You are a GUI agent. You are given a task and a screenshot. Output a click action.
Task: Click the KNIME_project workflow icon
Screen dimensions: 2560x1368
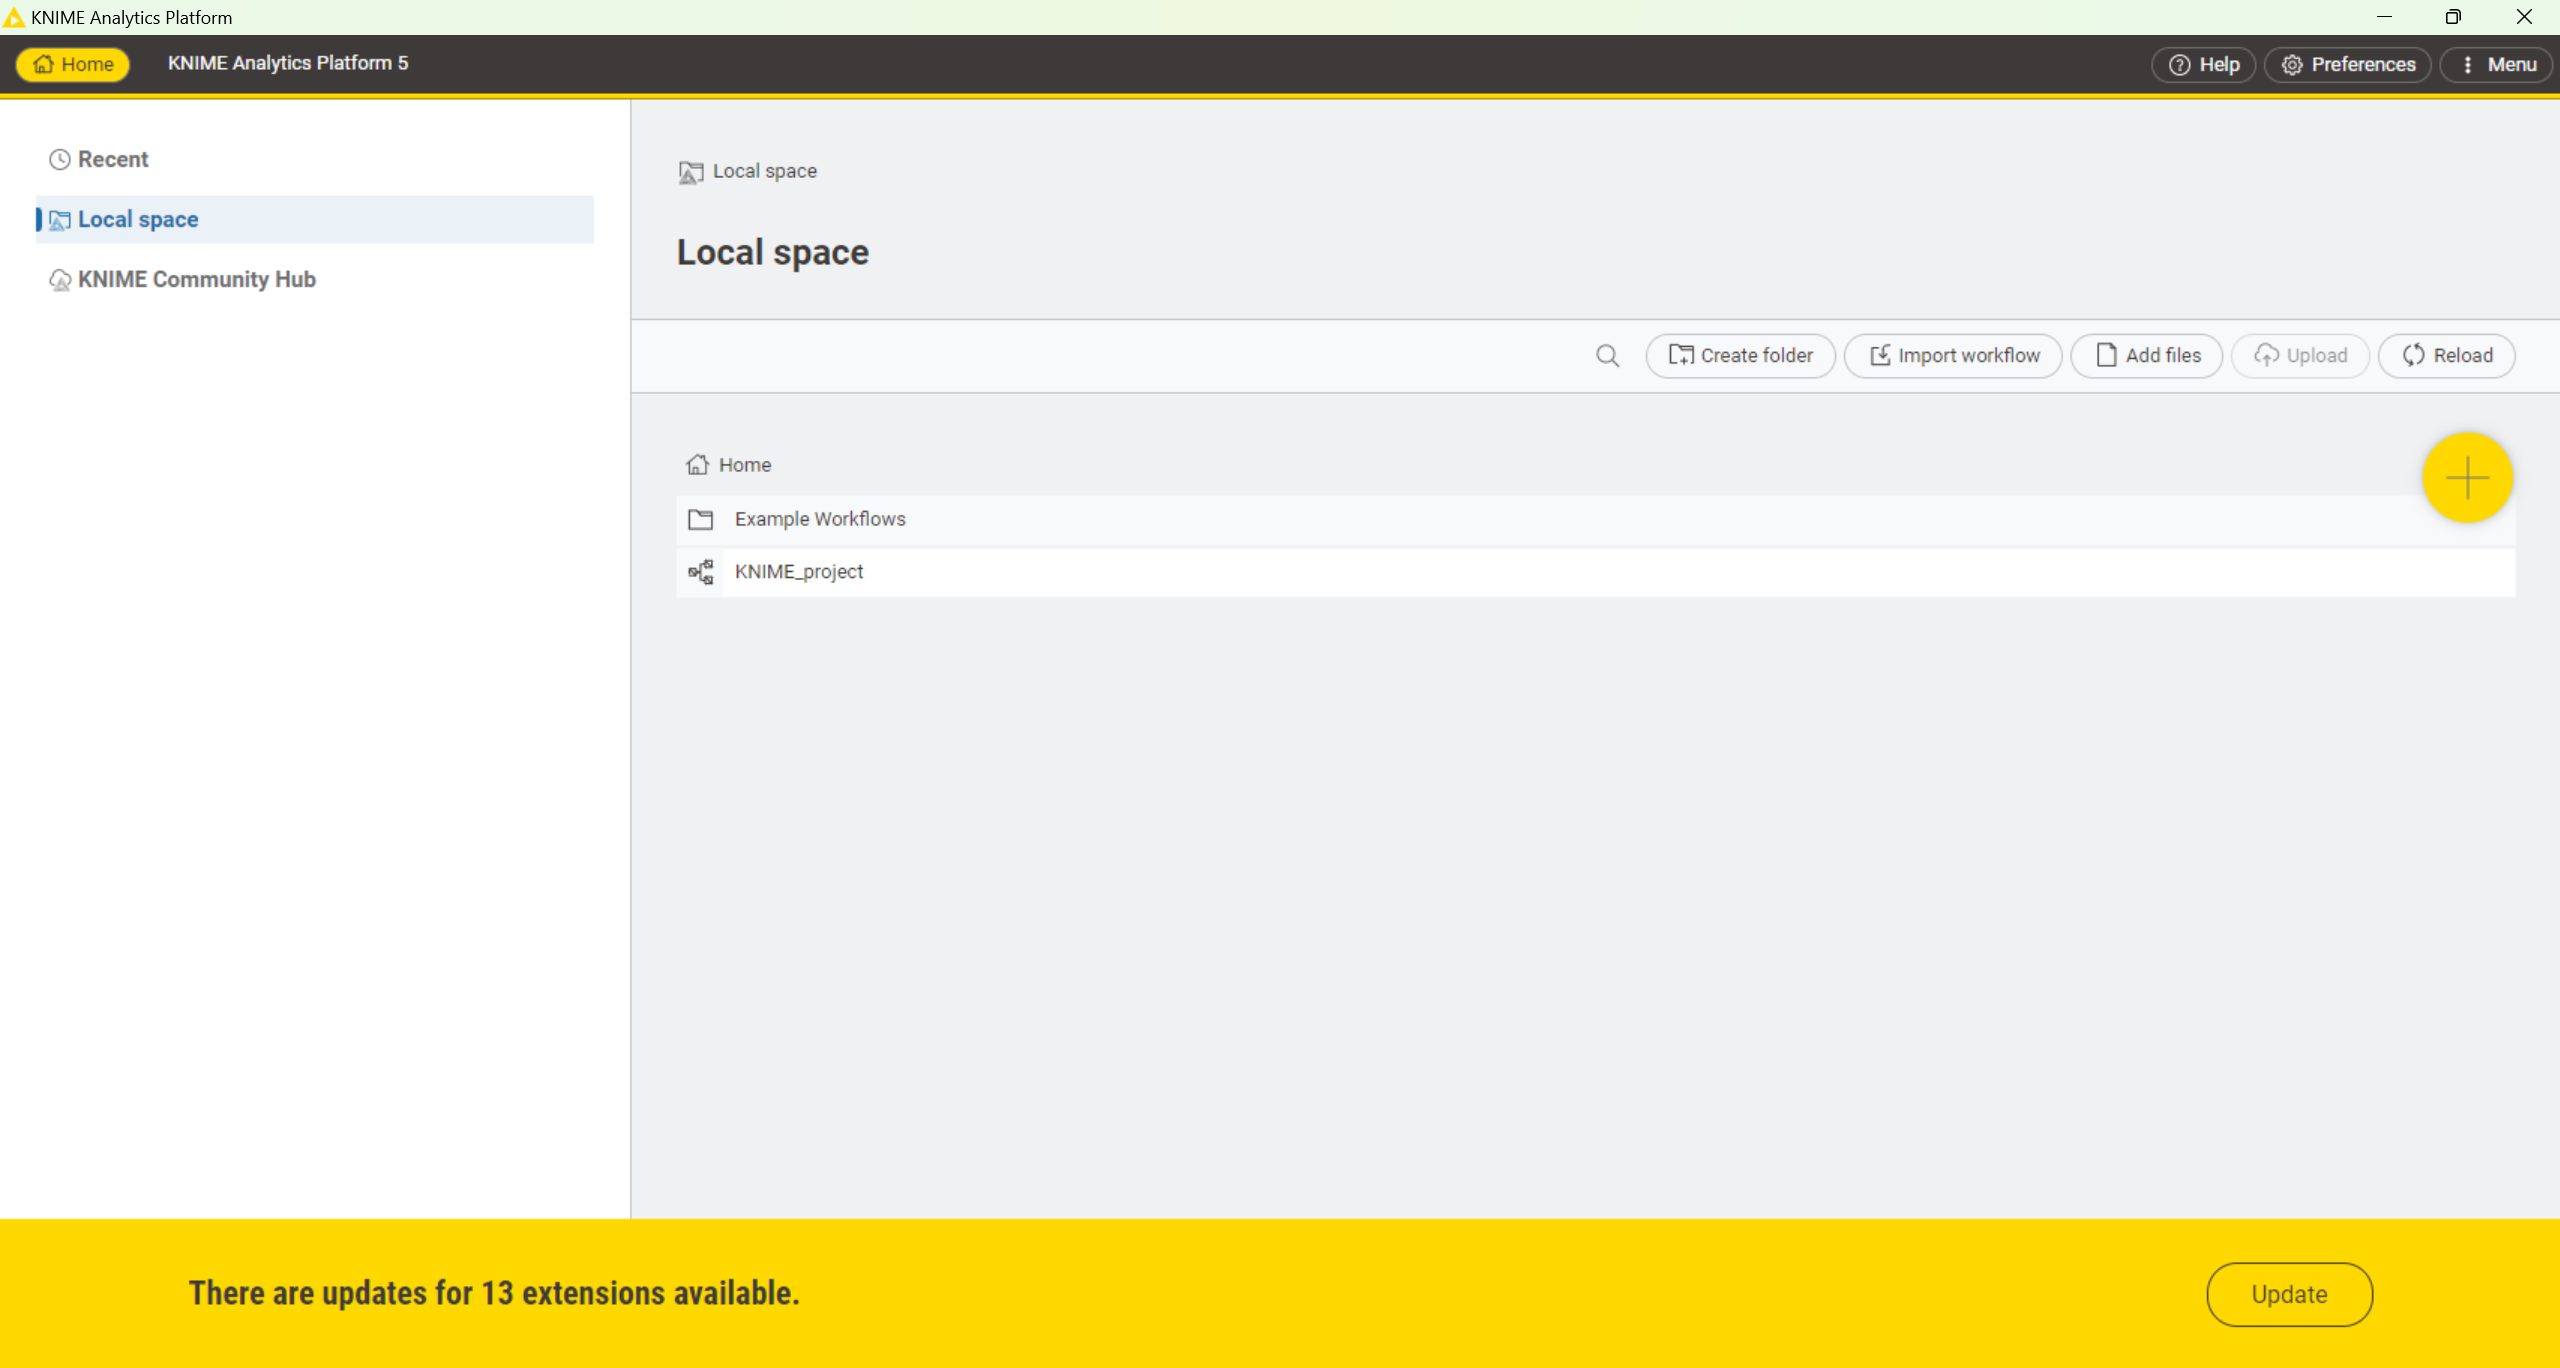pos(701,572)
